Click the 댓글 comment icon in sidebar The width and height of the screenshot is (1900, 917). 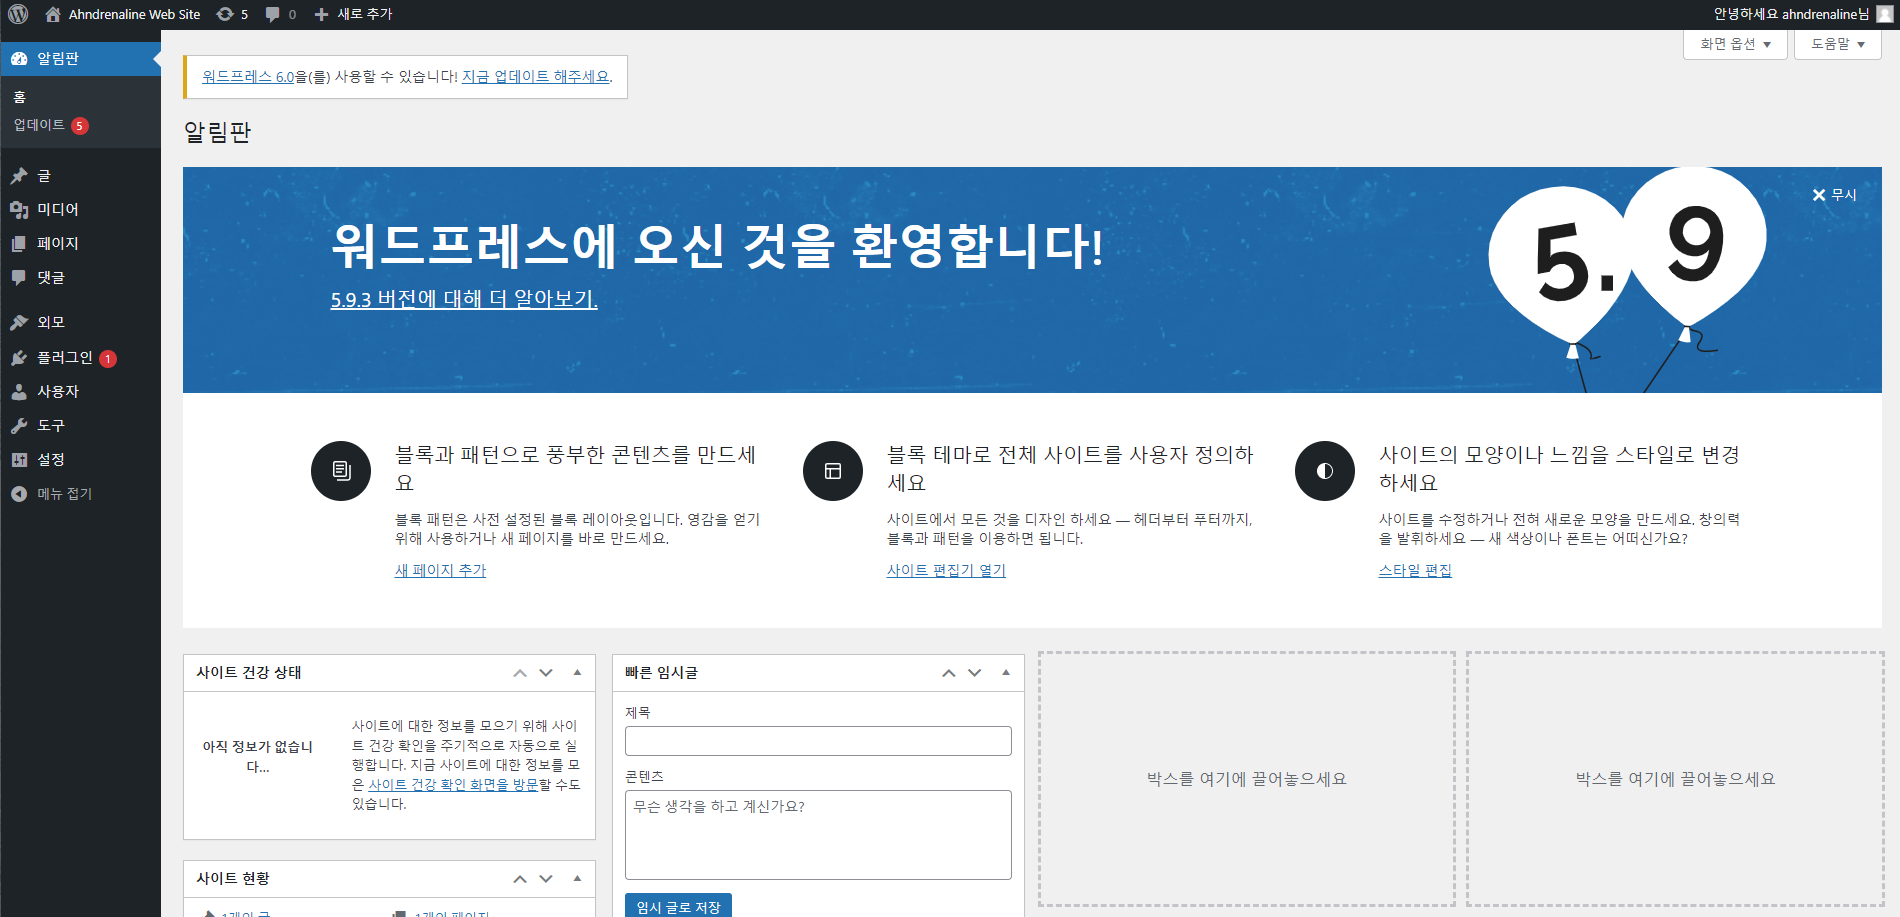[19, 278]
